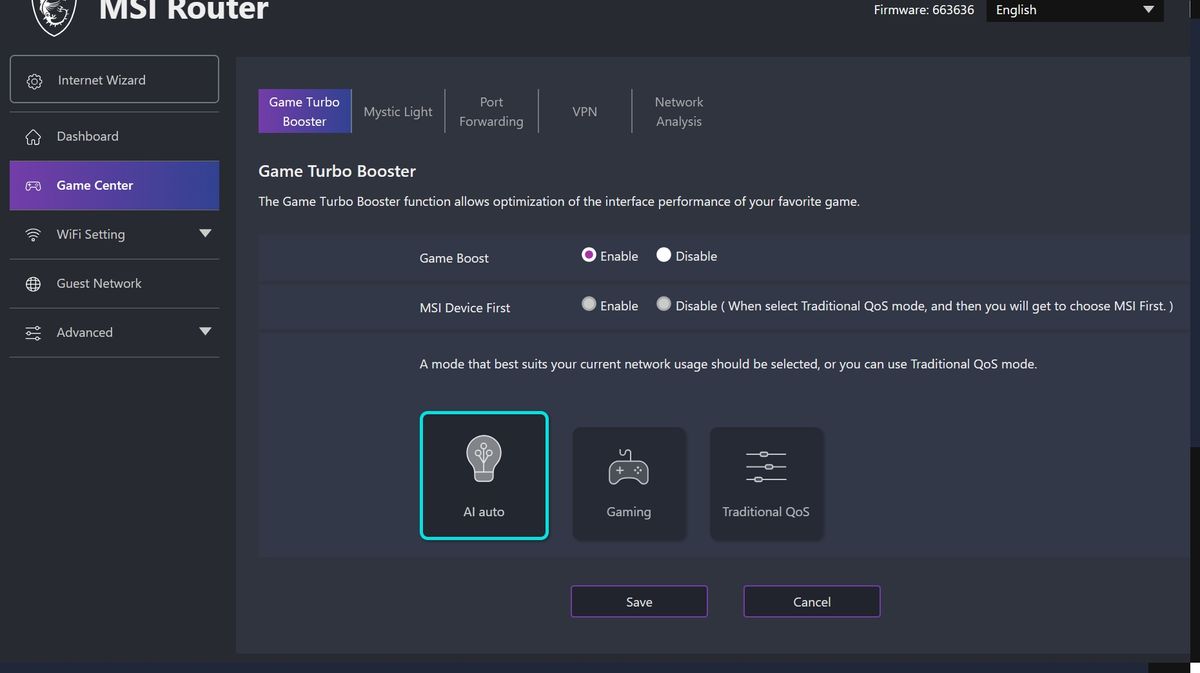This screenshot has height=673, width=1200.
Task: Select Game Center in sidebar
Action: [x=114, y=185]
